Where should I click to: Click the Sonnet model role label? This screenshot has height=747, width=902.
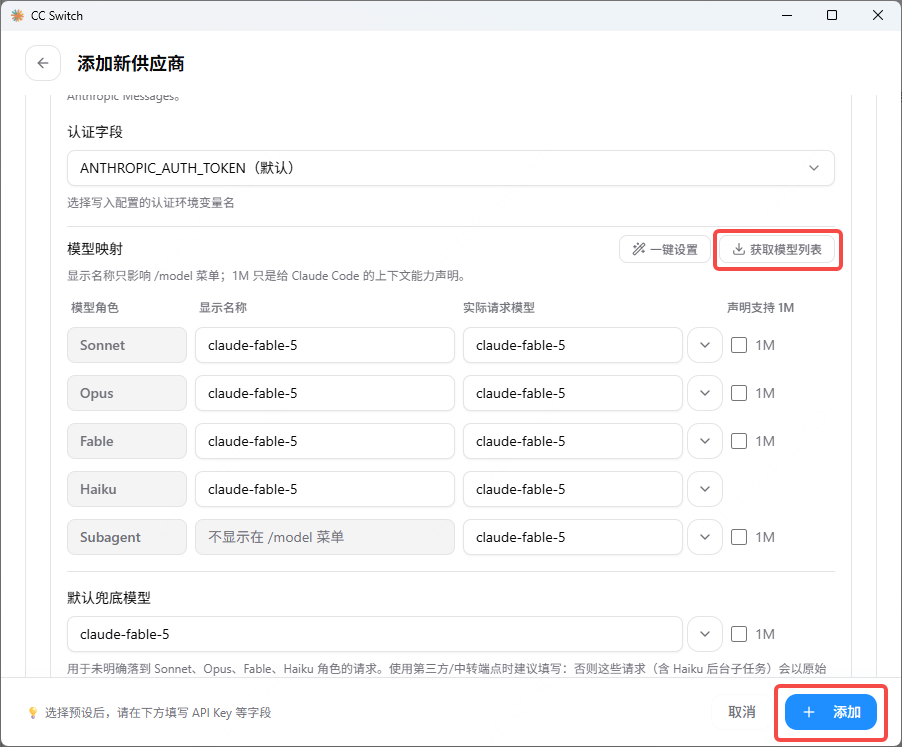click(x=127, y=345)
